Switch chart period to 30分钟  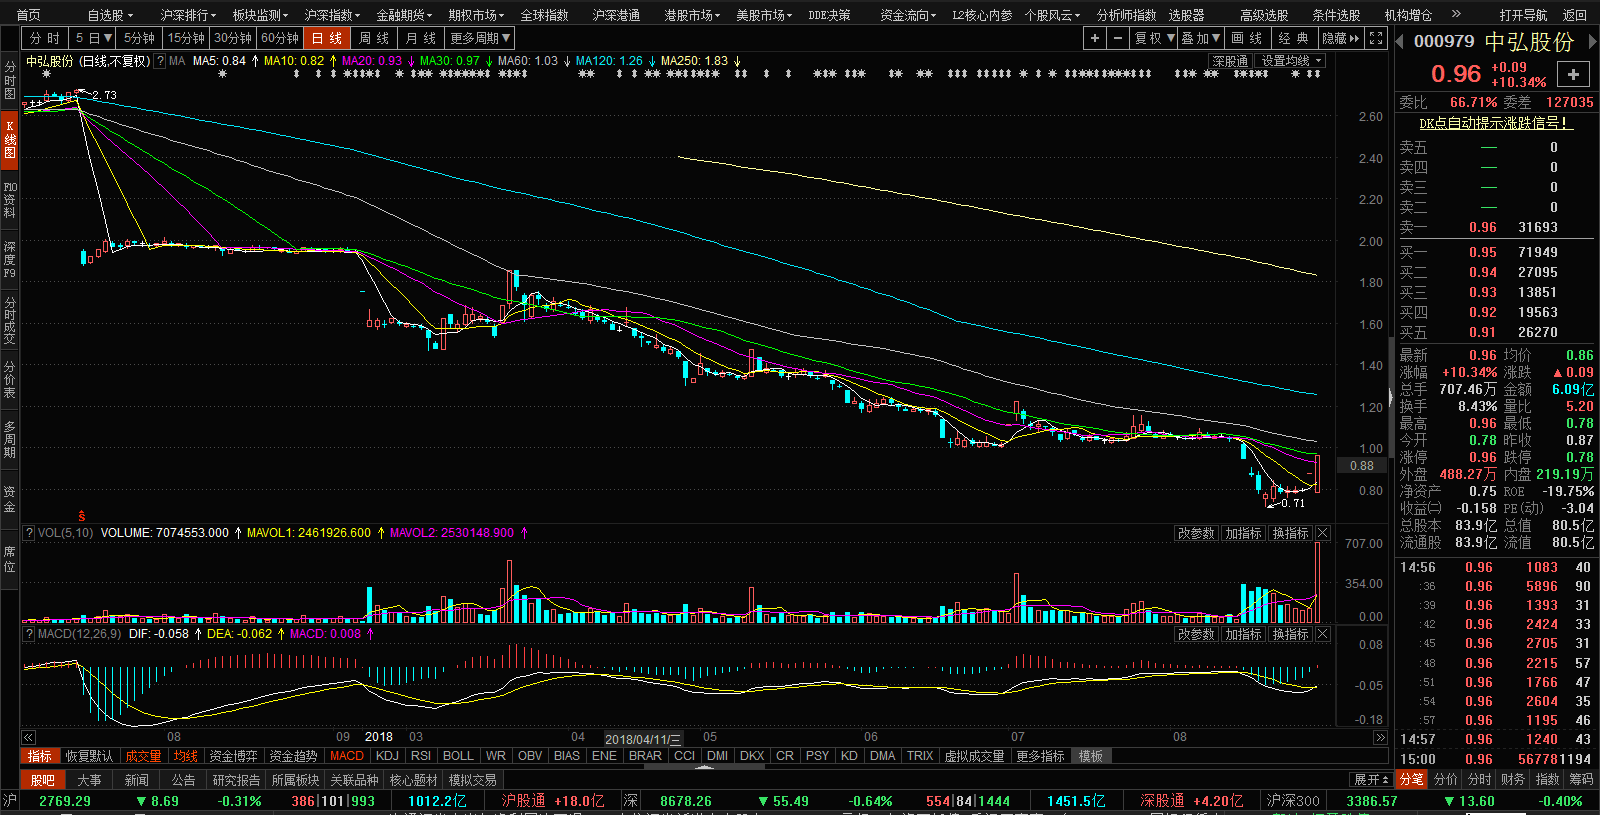[x=233, y=38]
